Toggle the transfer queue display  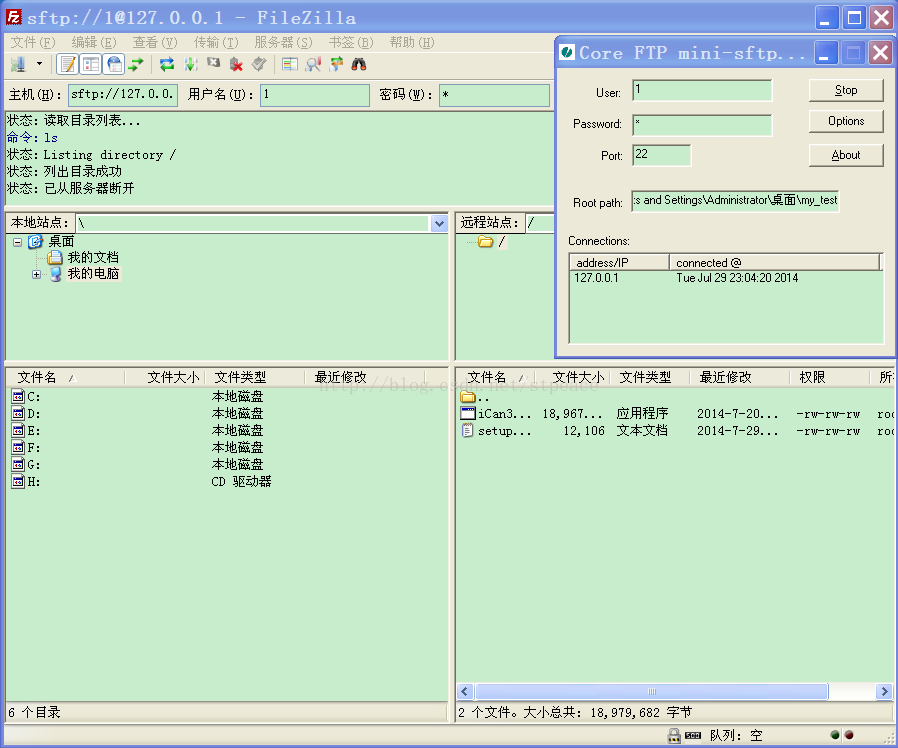[x=136, y=64]
